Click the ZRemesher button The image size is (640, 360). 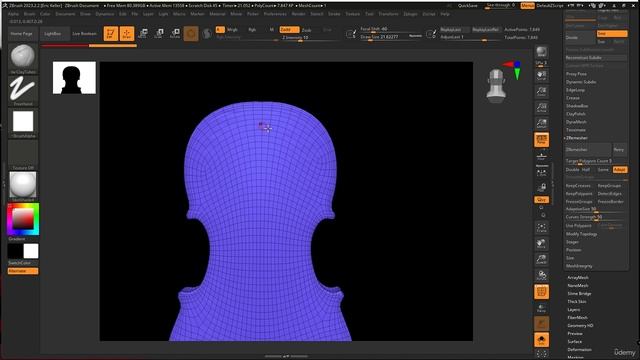(588, 150)
